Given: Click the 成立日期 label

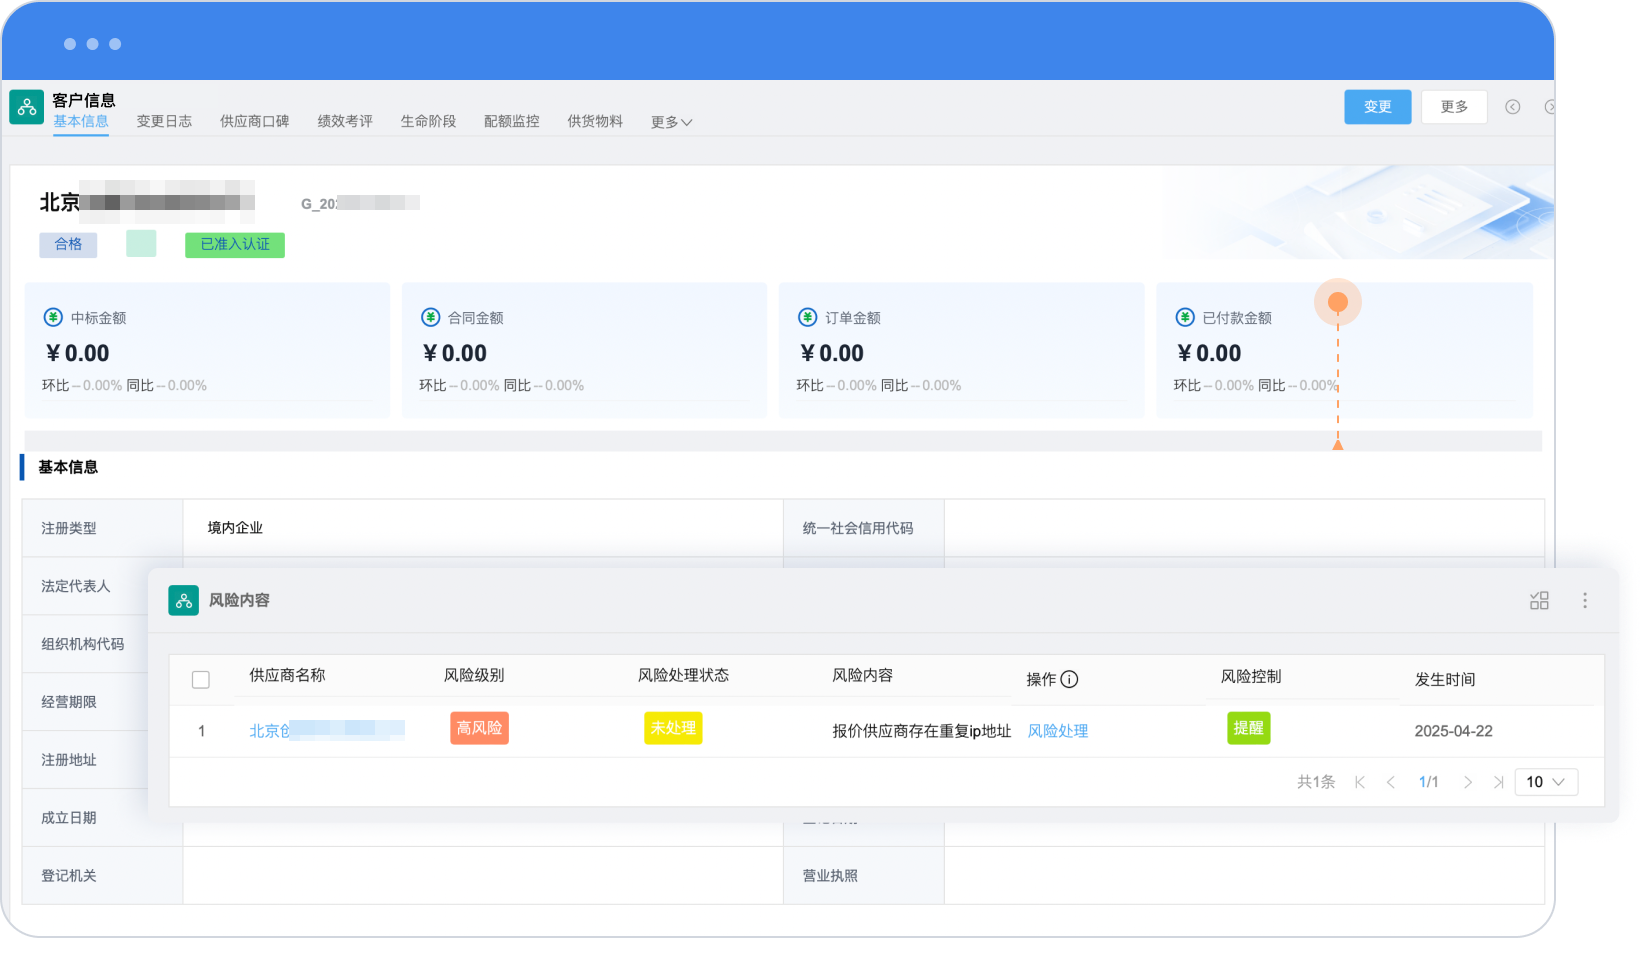Looking at the screenshot, I should pos(69,818).
